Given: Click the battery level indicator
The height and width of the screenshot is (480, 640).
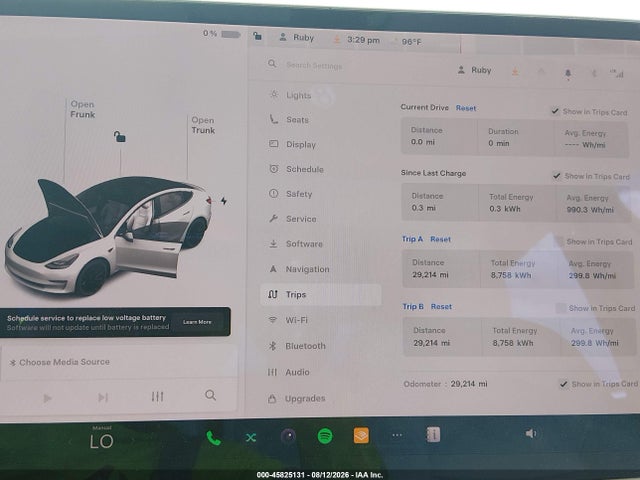Looking at the screenshot, I should (x=222, y=34).
